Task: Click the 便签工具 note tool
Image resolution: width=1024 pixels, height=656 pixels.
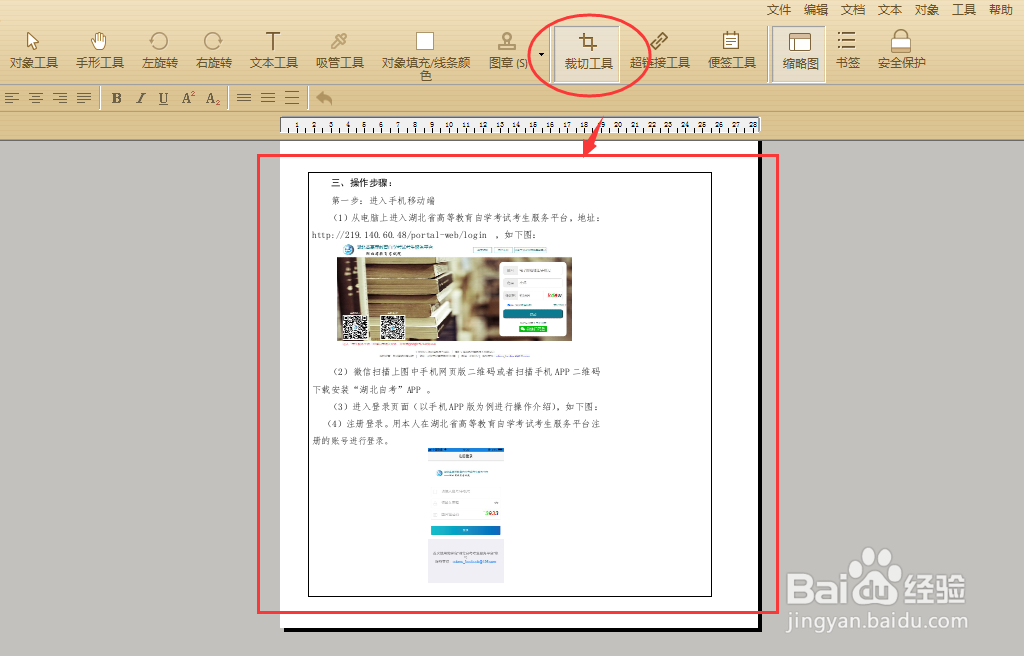Action: 731,50
